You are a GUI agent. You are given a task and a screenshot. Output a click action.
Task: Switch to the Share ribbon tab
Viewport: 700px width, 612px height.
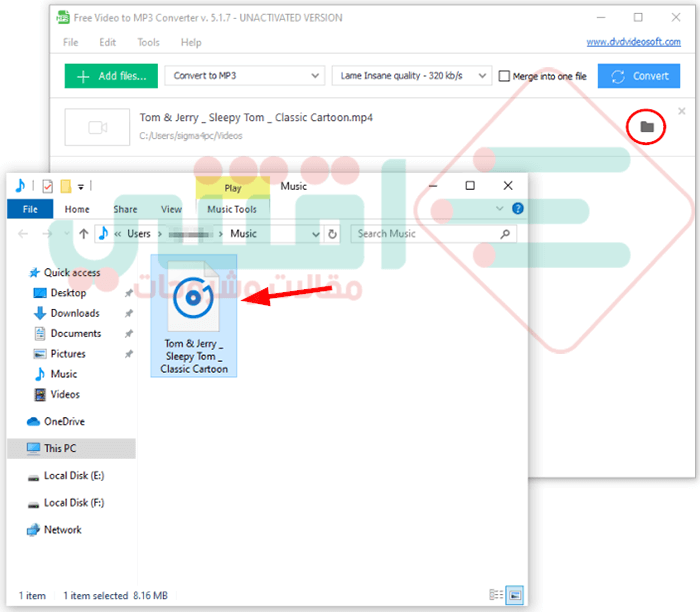125,209
